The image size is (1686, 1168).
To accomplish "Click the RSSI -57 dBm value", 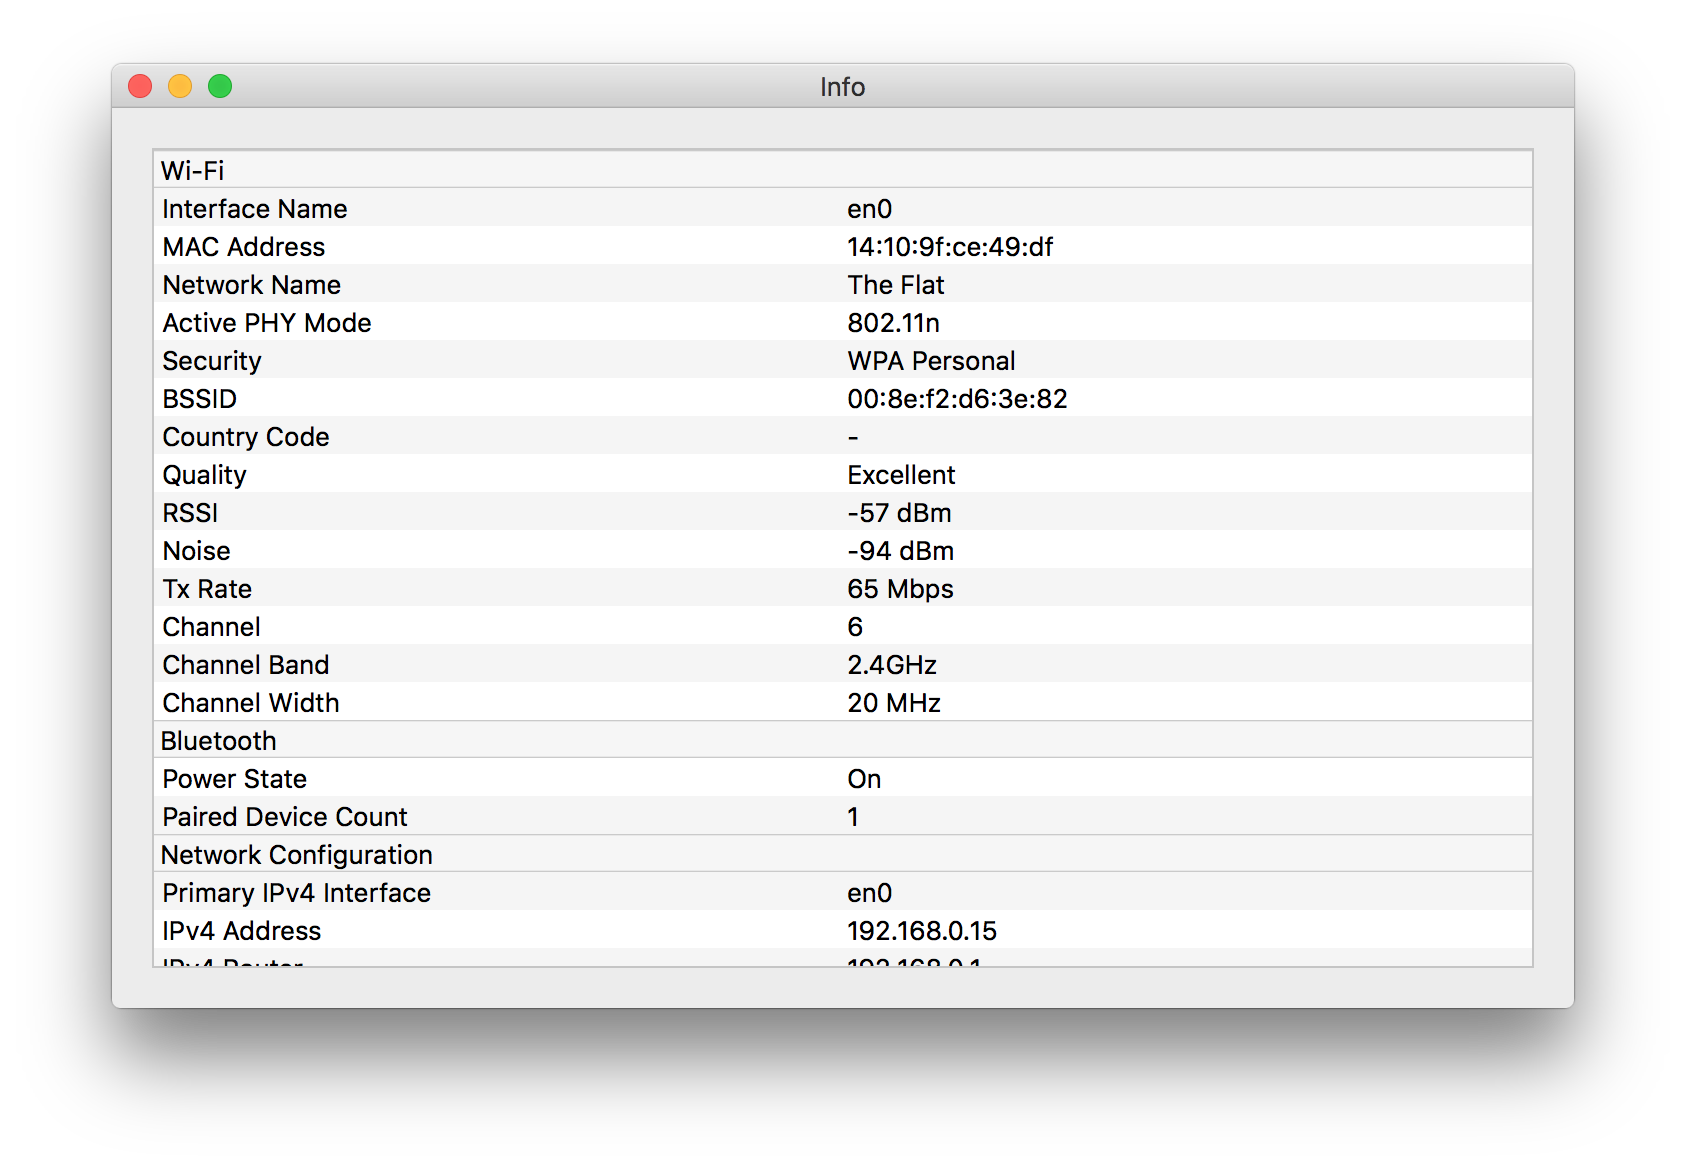I will click(x=899, y=512).
